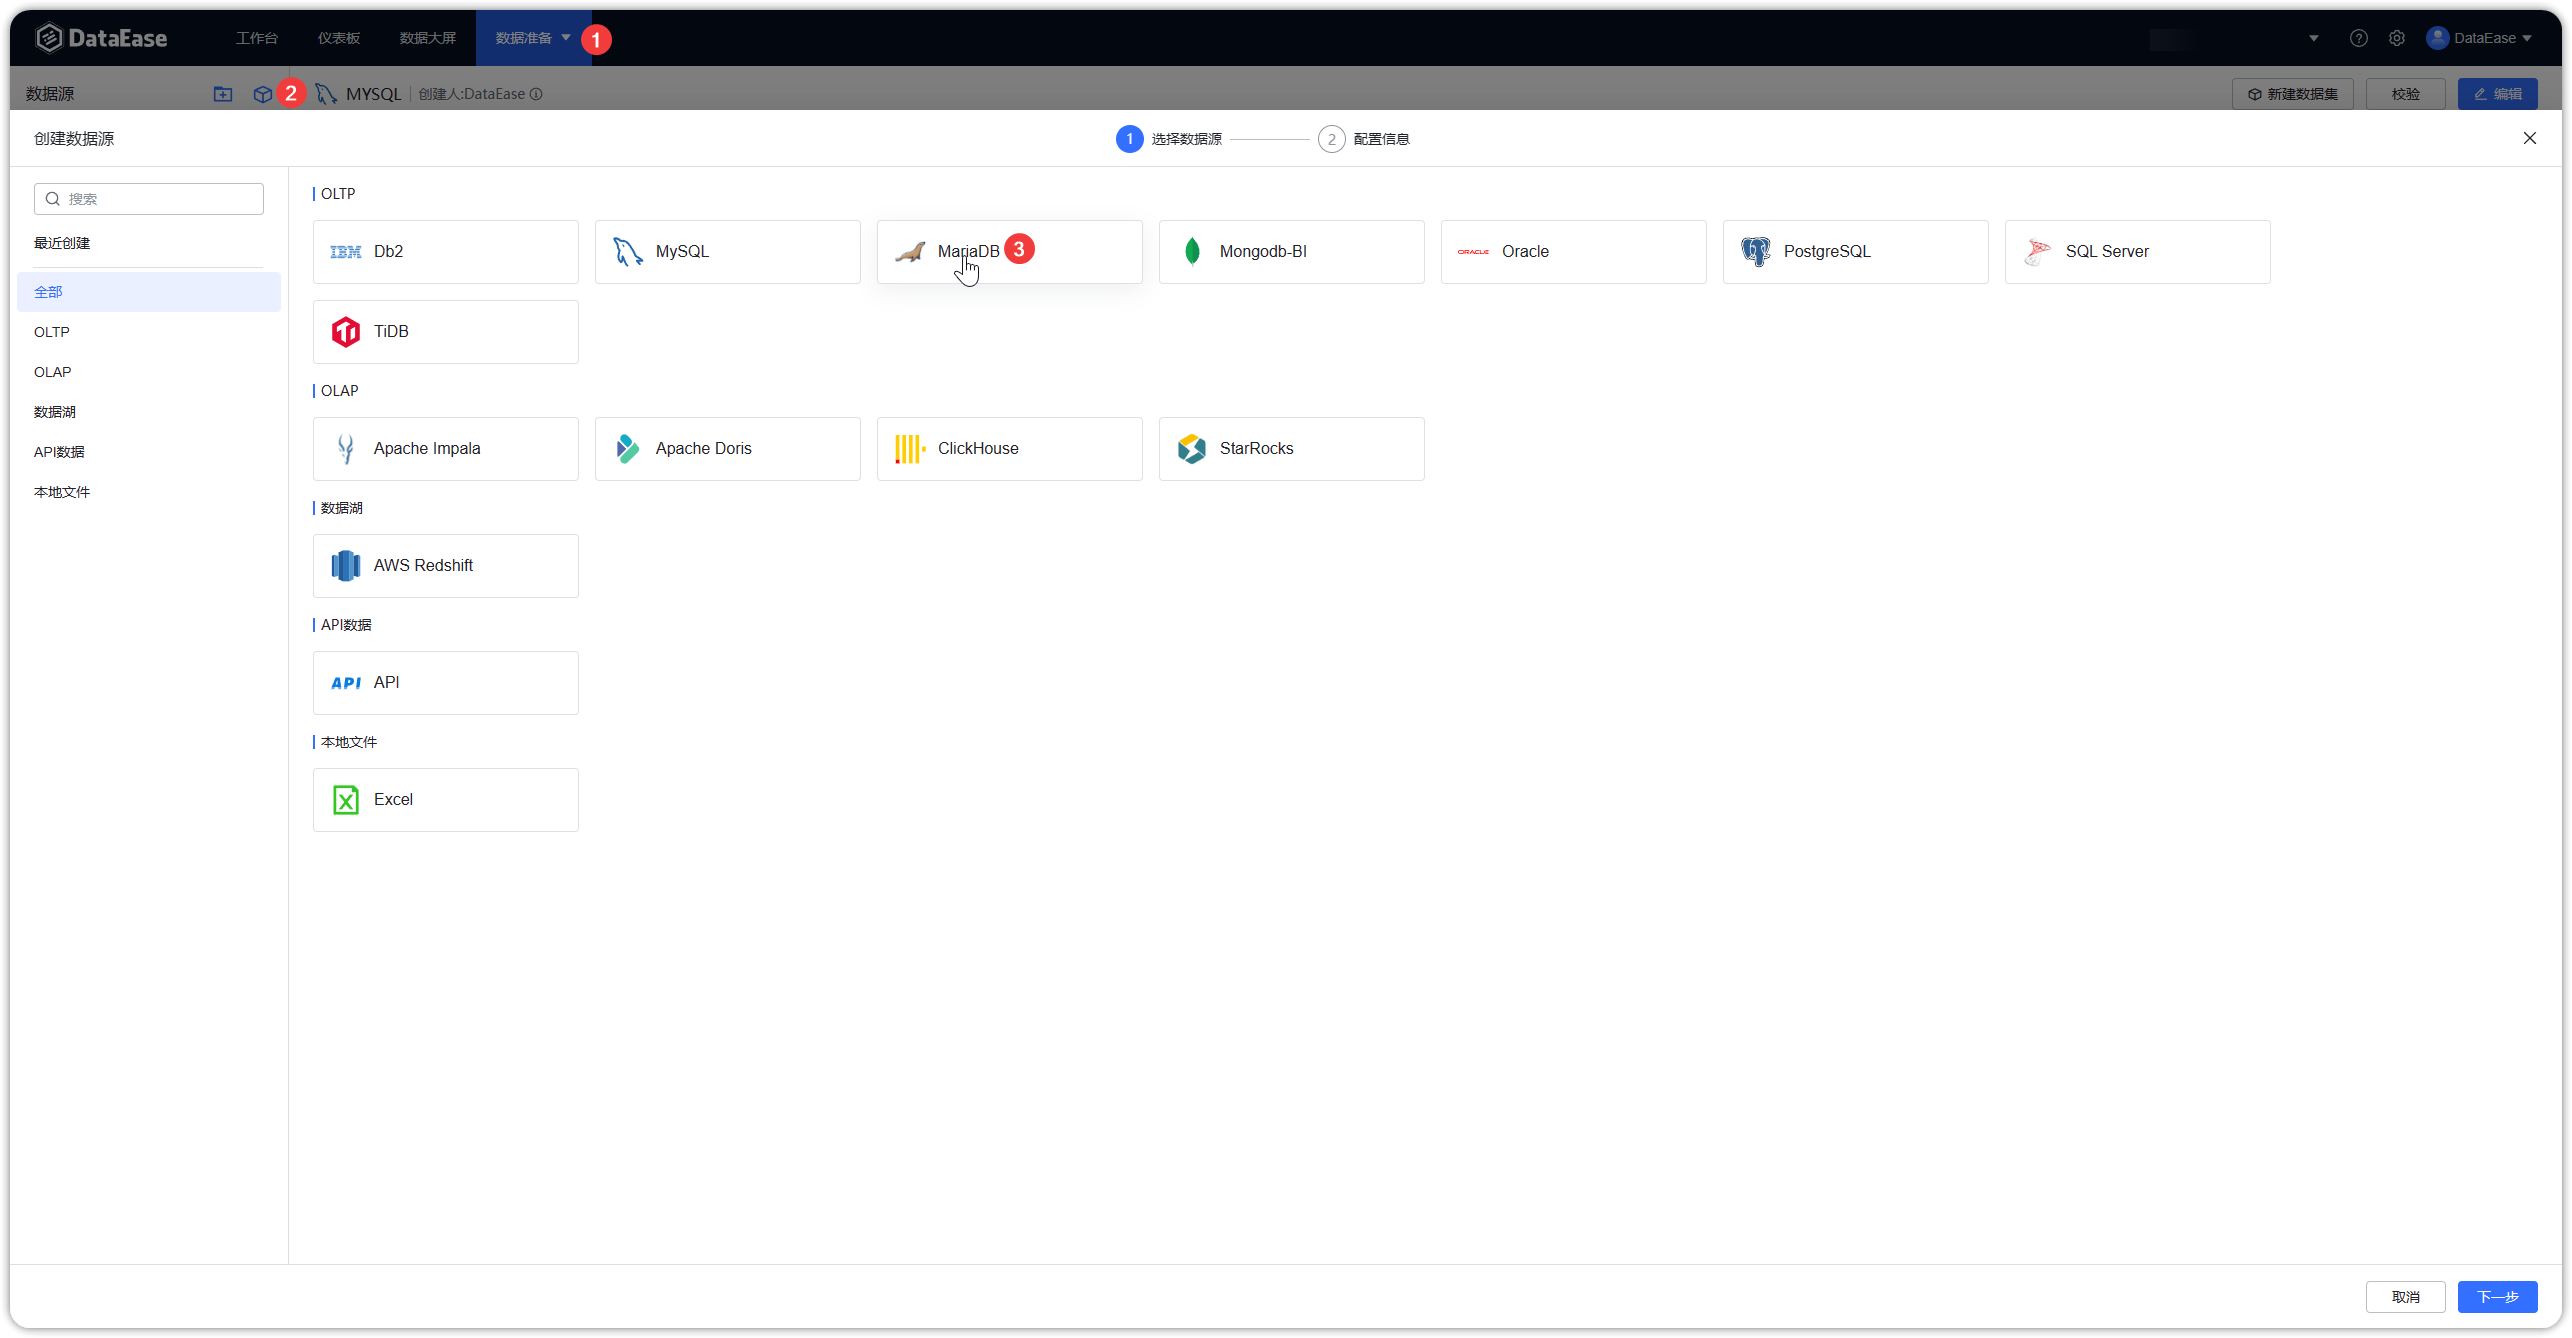The image size is (2572, 1338).
Task: Click the new folder icon near 数据源
Action: 223,93
